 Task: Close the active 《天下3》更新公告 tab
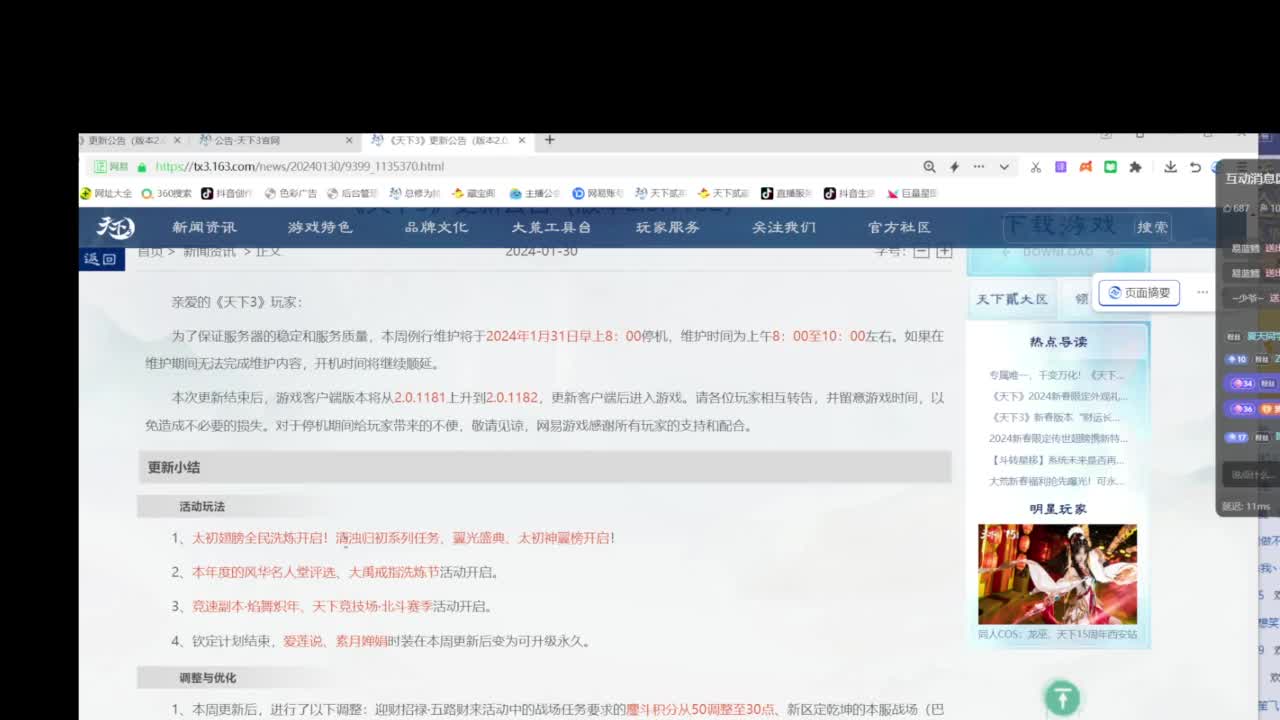tap(521, 141)
